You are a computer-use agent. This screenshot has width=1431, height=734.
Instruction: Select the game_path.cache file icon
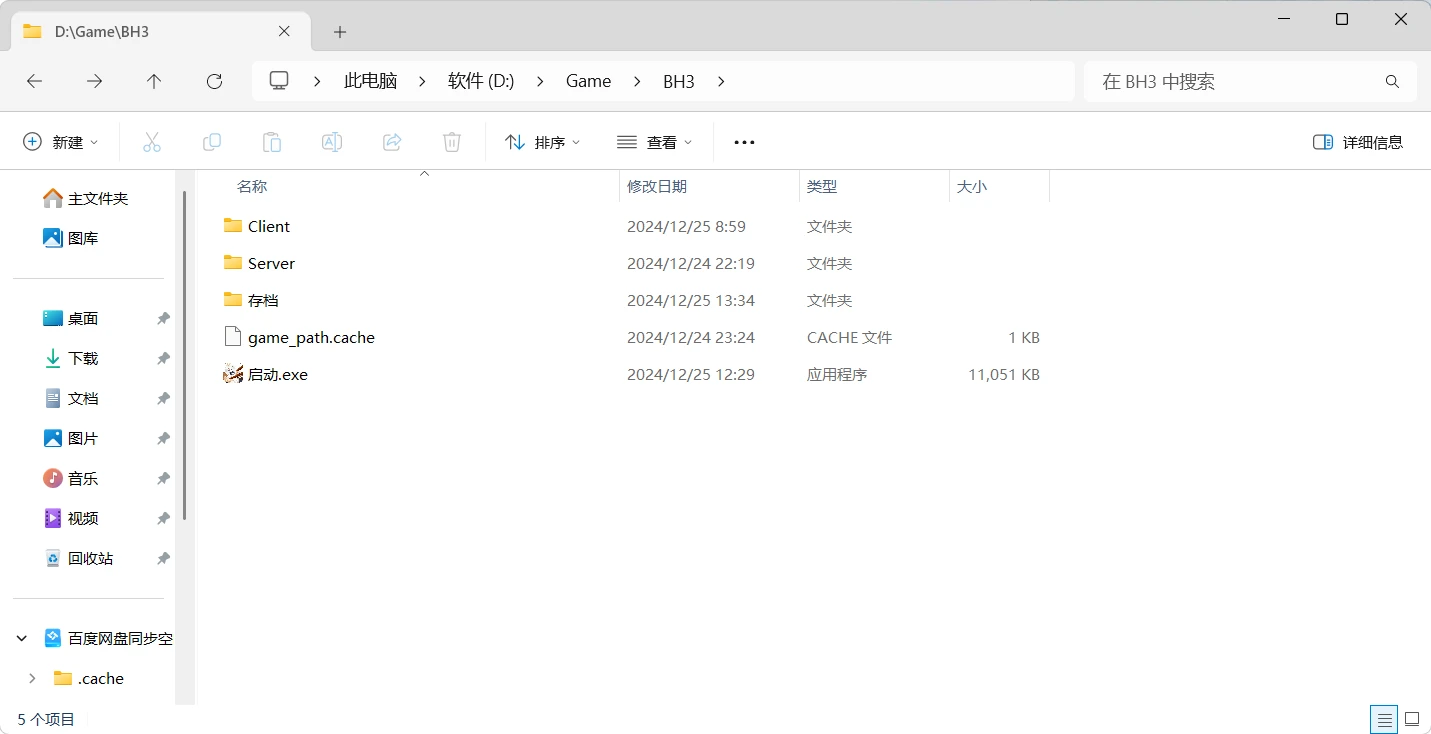point(233,337)
